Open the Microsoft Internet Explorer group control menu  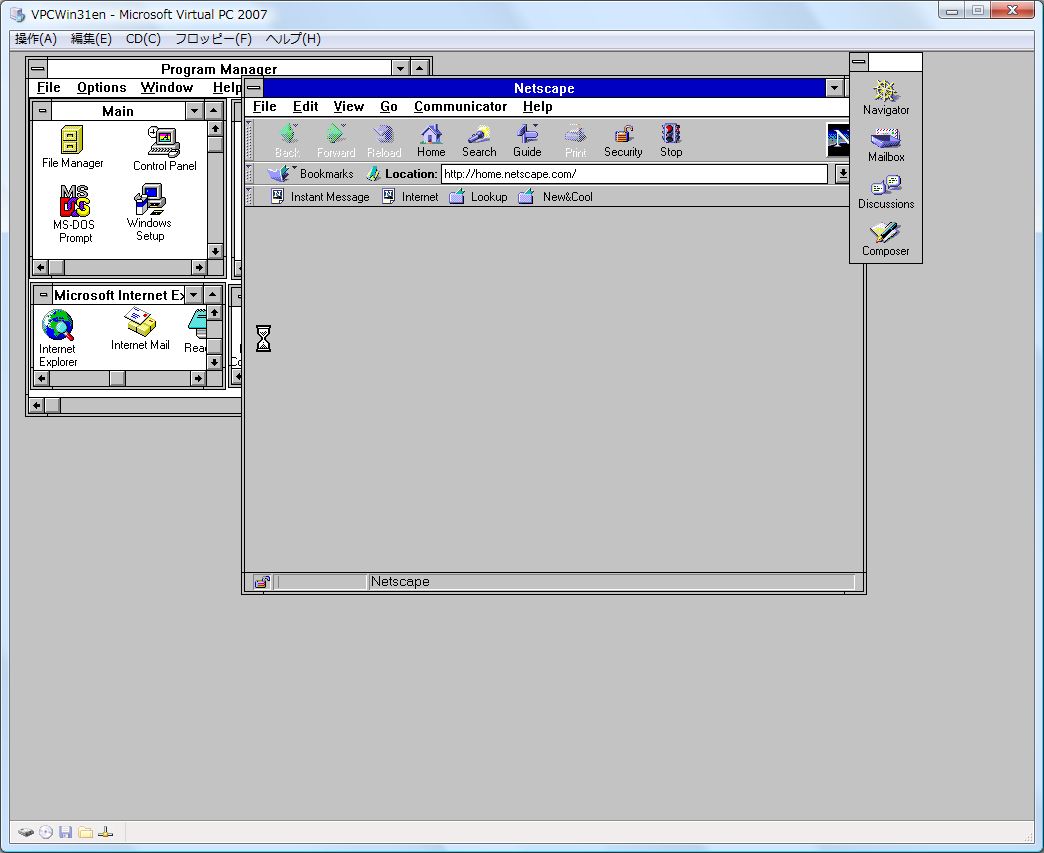point(43,294)
